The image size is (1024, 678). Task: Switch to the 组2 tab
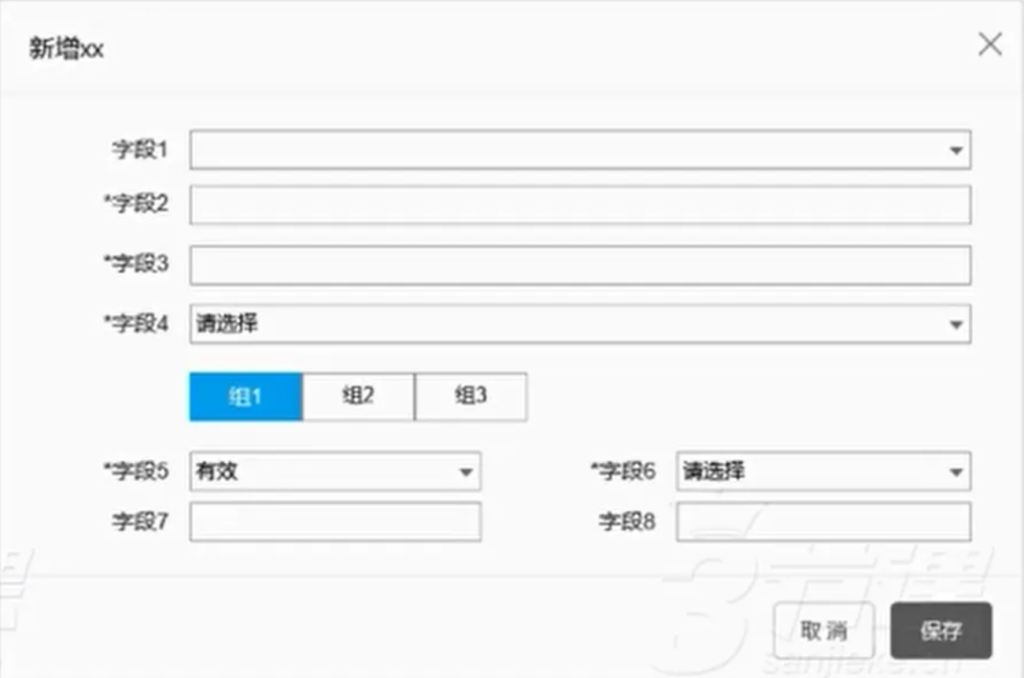click(x=358, y=396)
